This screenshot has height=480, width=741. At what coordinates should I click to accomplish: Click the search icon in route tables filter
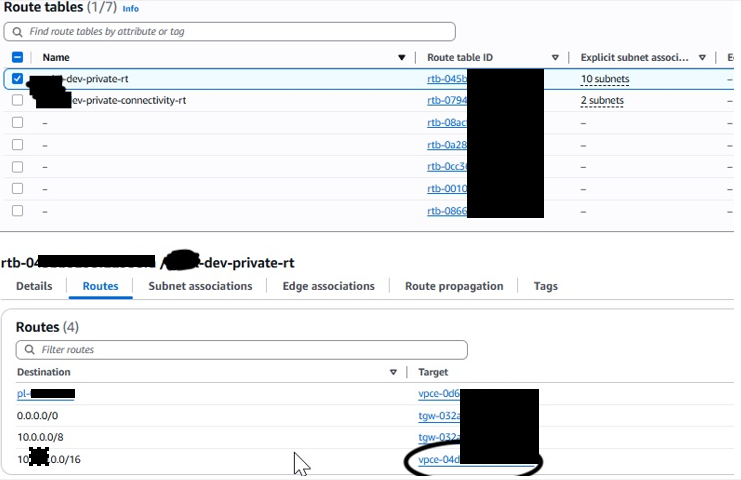[x=19, y=32]
